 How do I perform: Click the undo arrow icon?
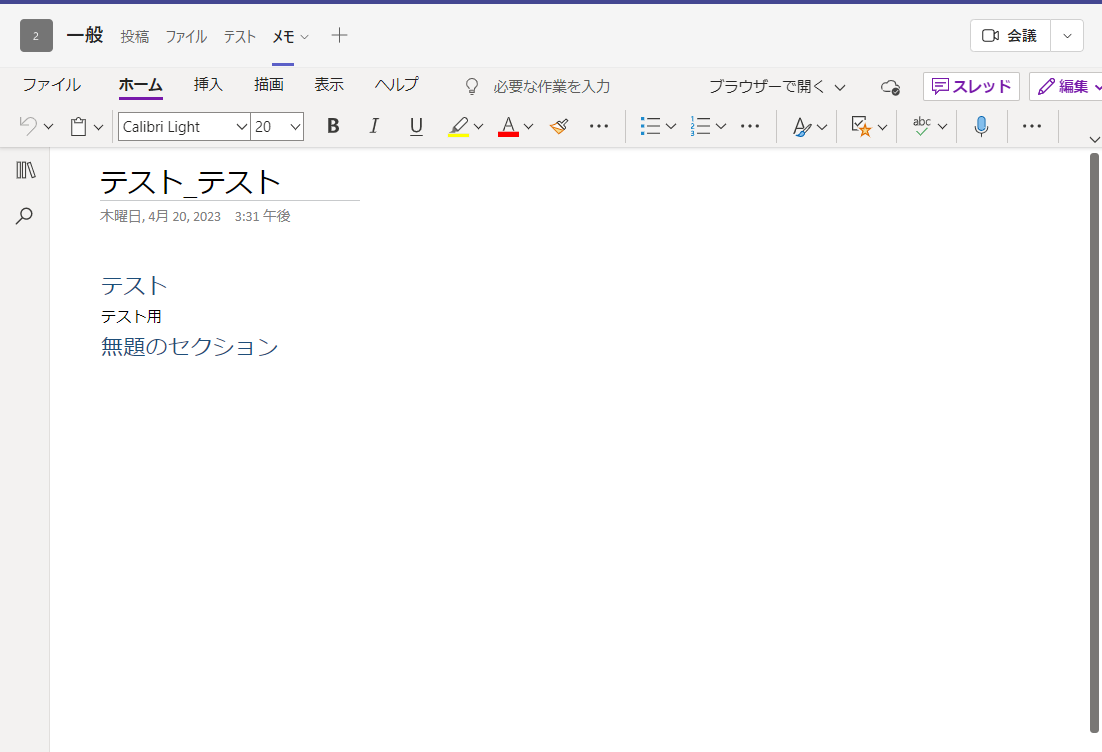[x=28, y=126]
